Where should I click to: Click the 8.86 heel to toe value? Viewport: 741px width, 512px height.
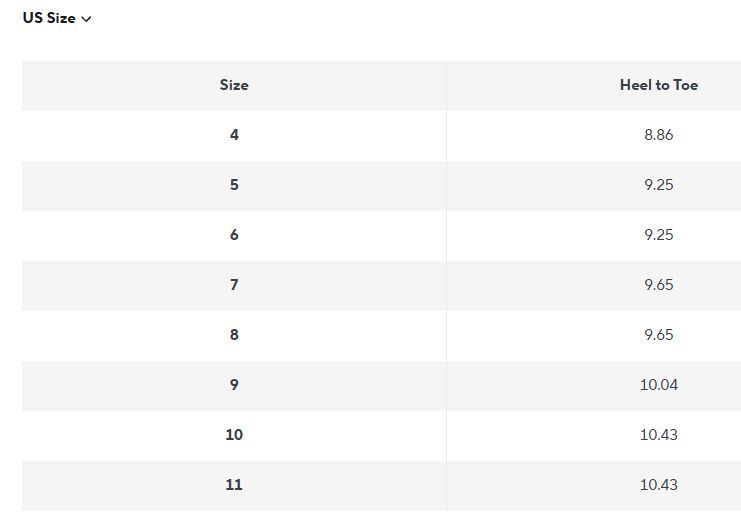(x=658, y=135)
